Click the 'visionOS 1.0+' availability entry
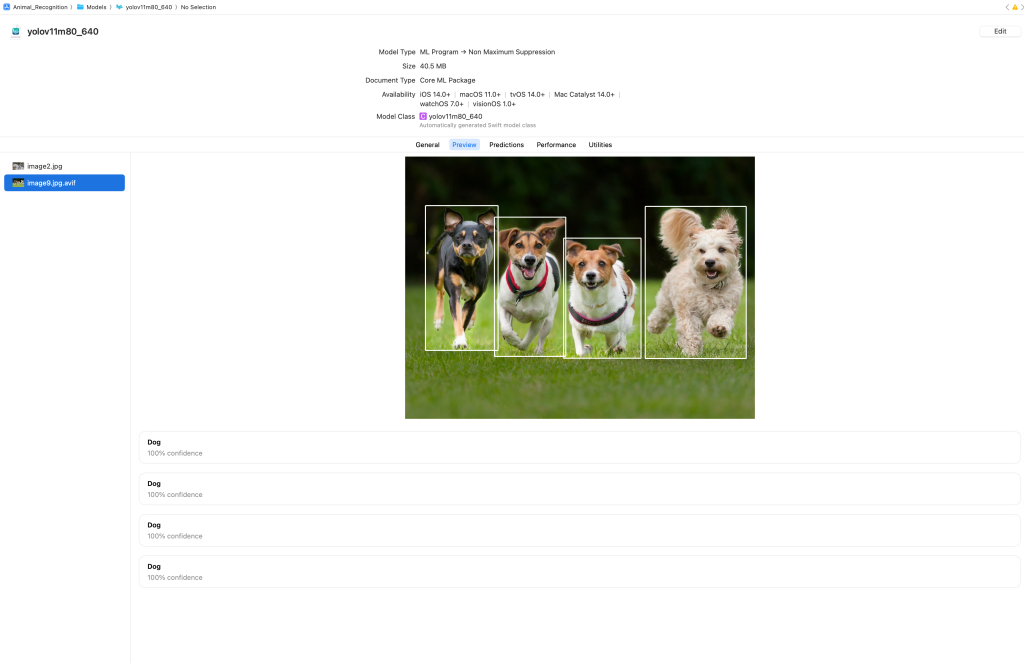Image resolution: width=1024 pixels, height=663 pixels. (x=494, y=104)
